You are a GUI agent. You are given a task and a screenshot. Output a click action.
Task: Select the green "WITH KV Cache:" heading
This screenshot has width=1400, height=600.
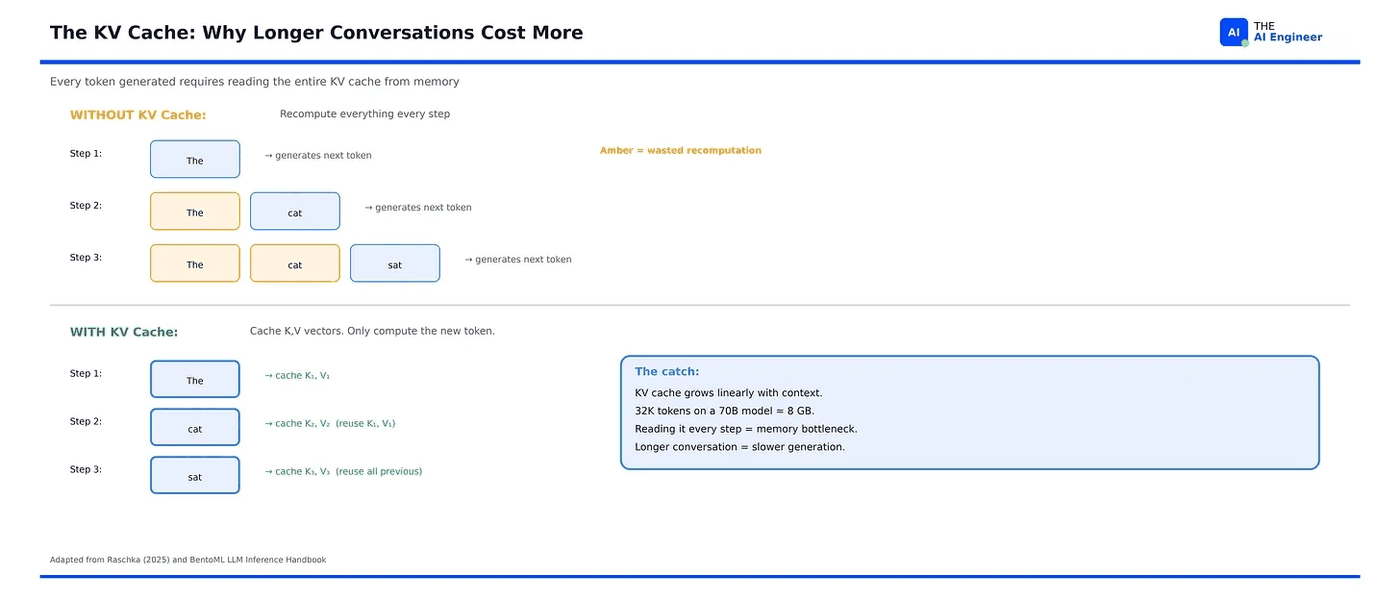(x=124, y=332)
